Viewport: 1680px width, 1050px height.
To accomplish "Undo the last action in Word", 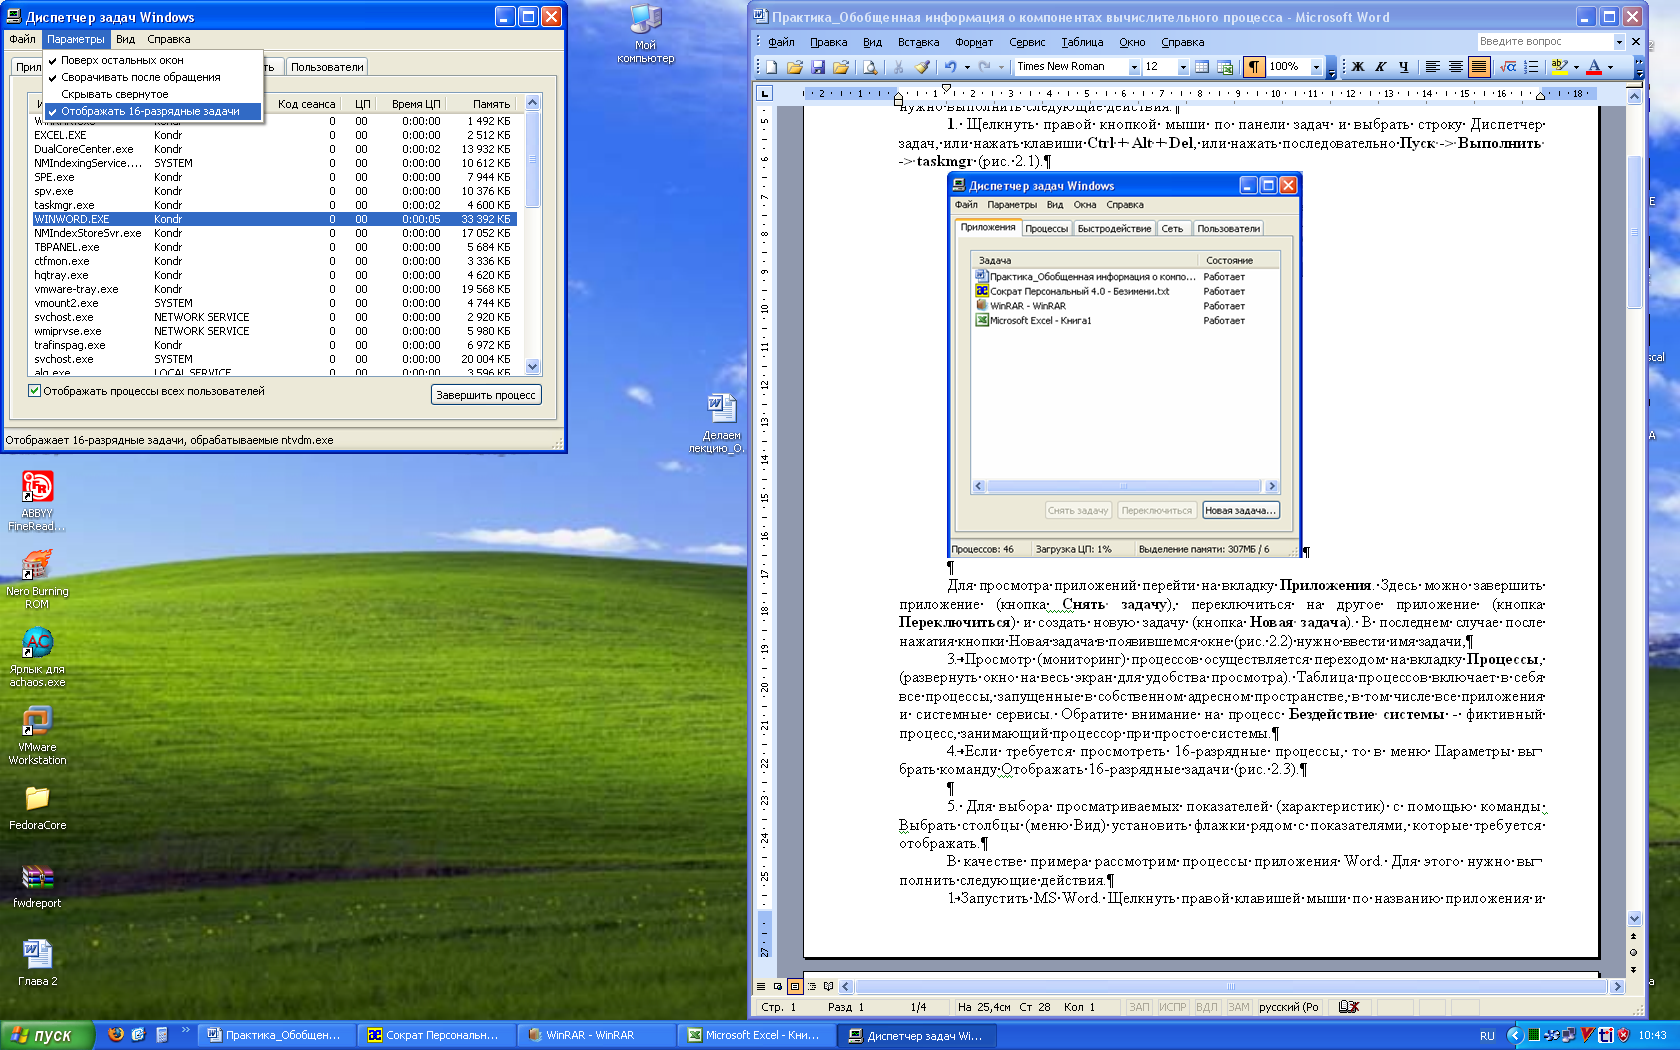I will tap(950, 67).
